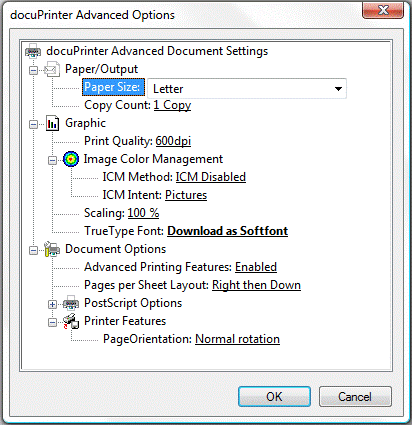Click the Paper/Output page icon

[52, 69]
